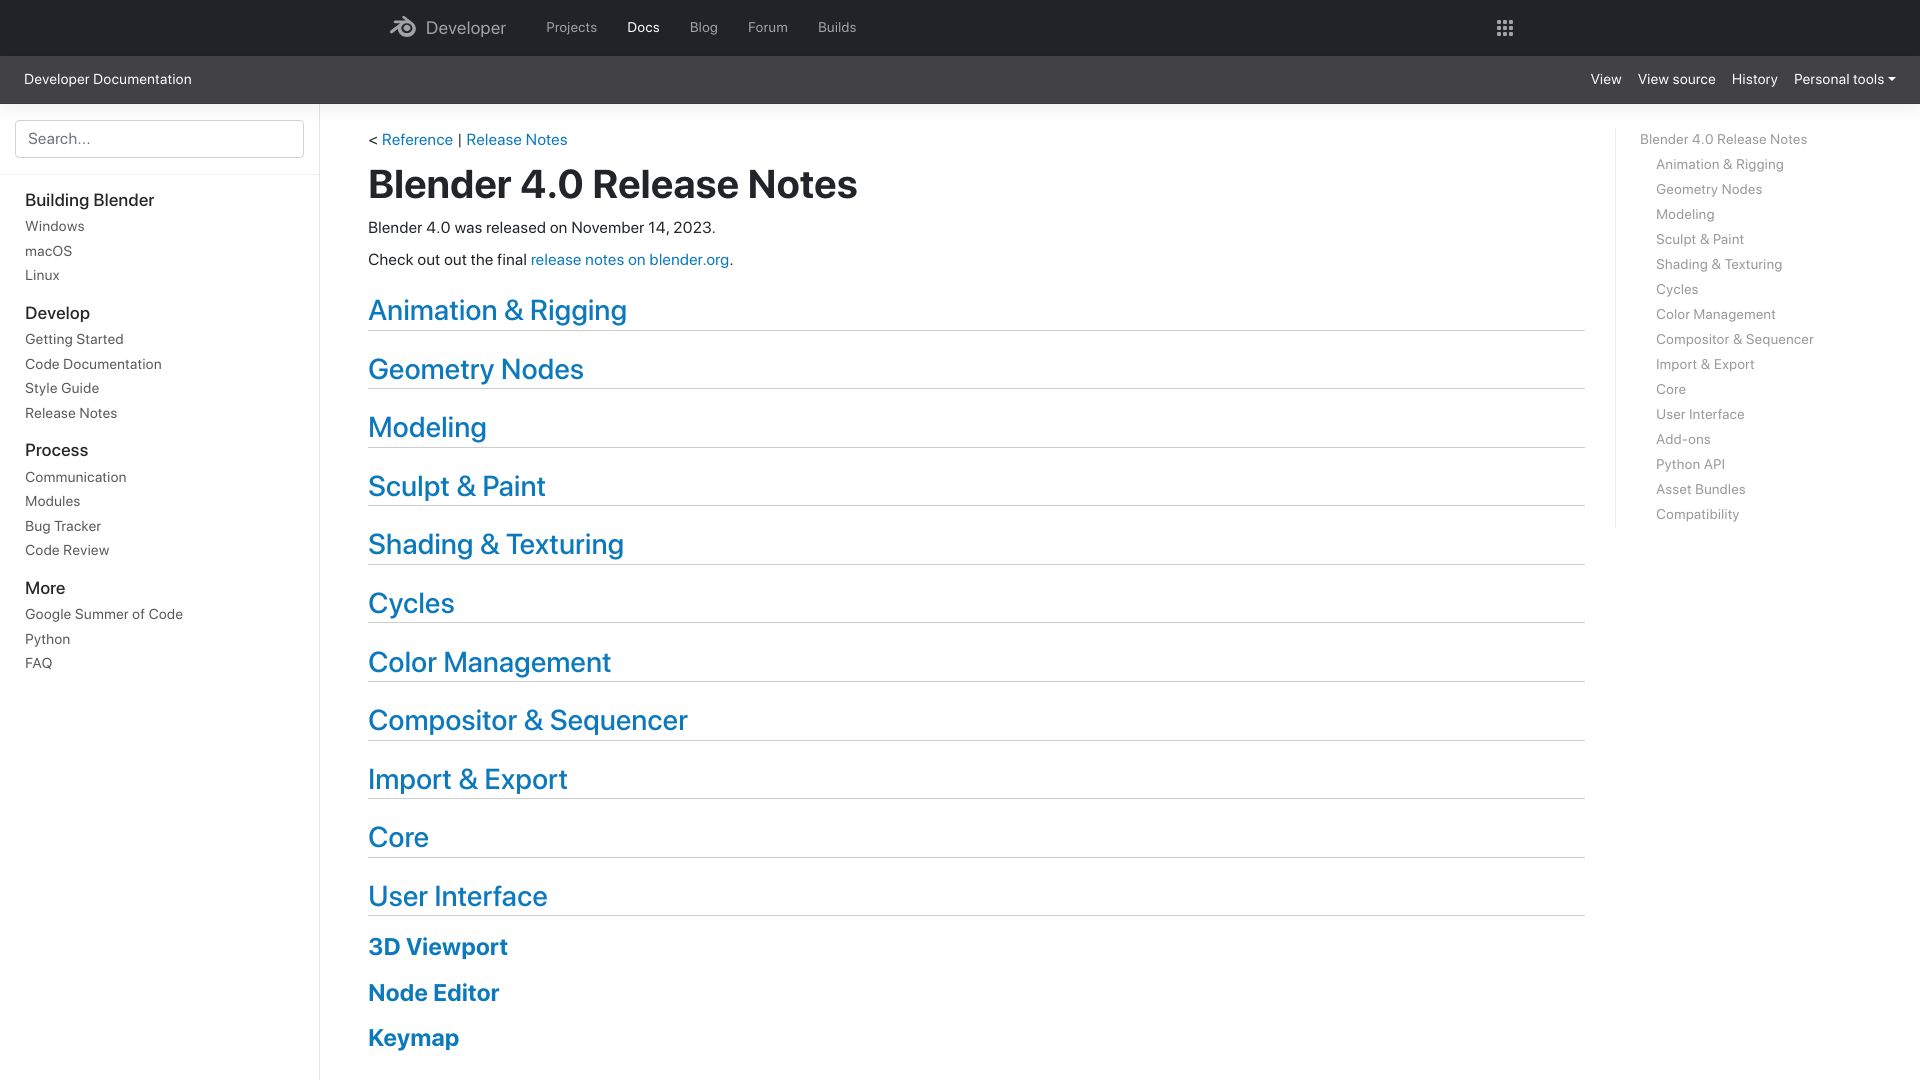
Task: Jump to Geometry Nodes in contents
Action: coord(1709,190)
